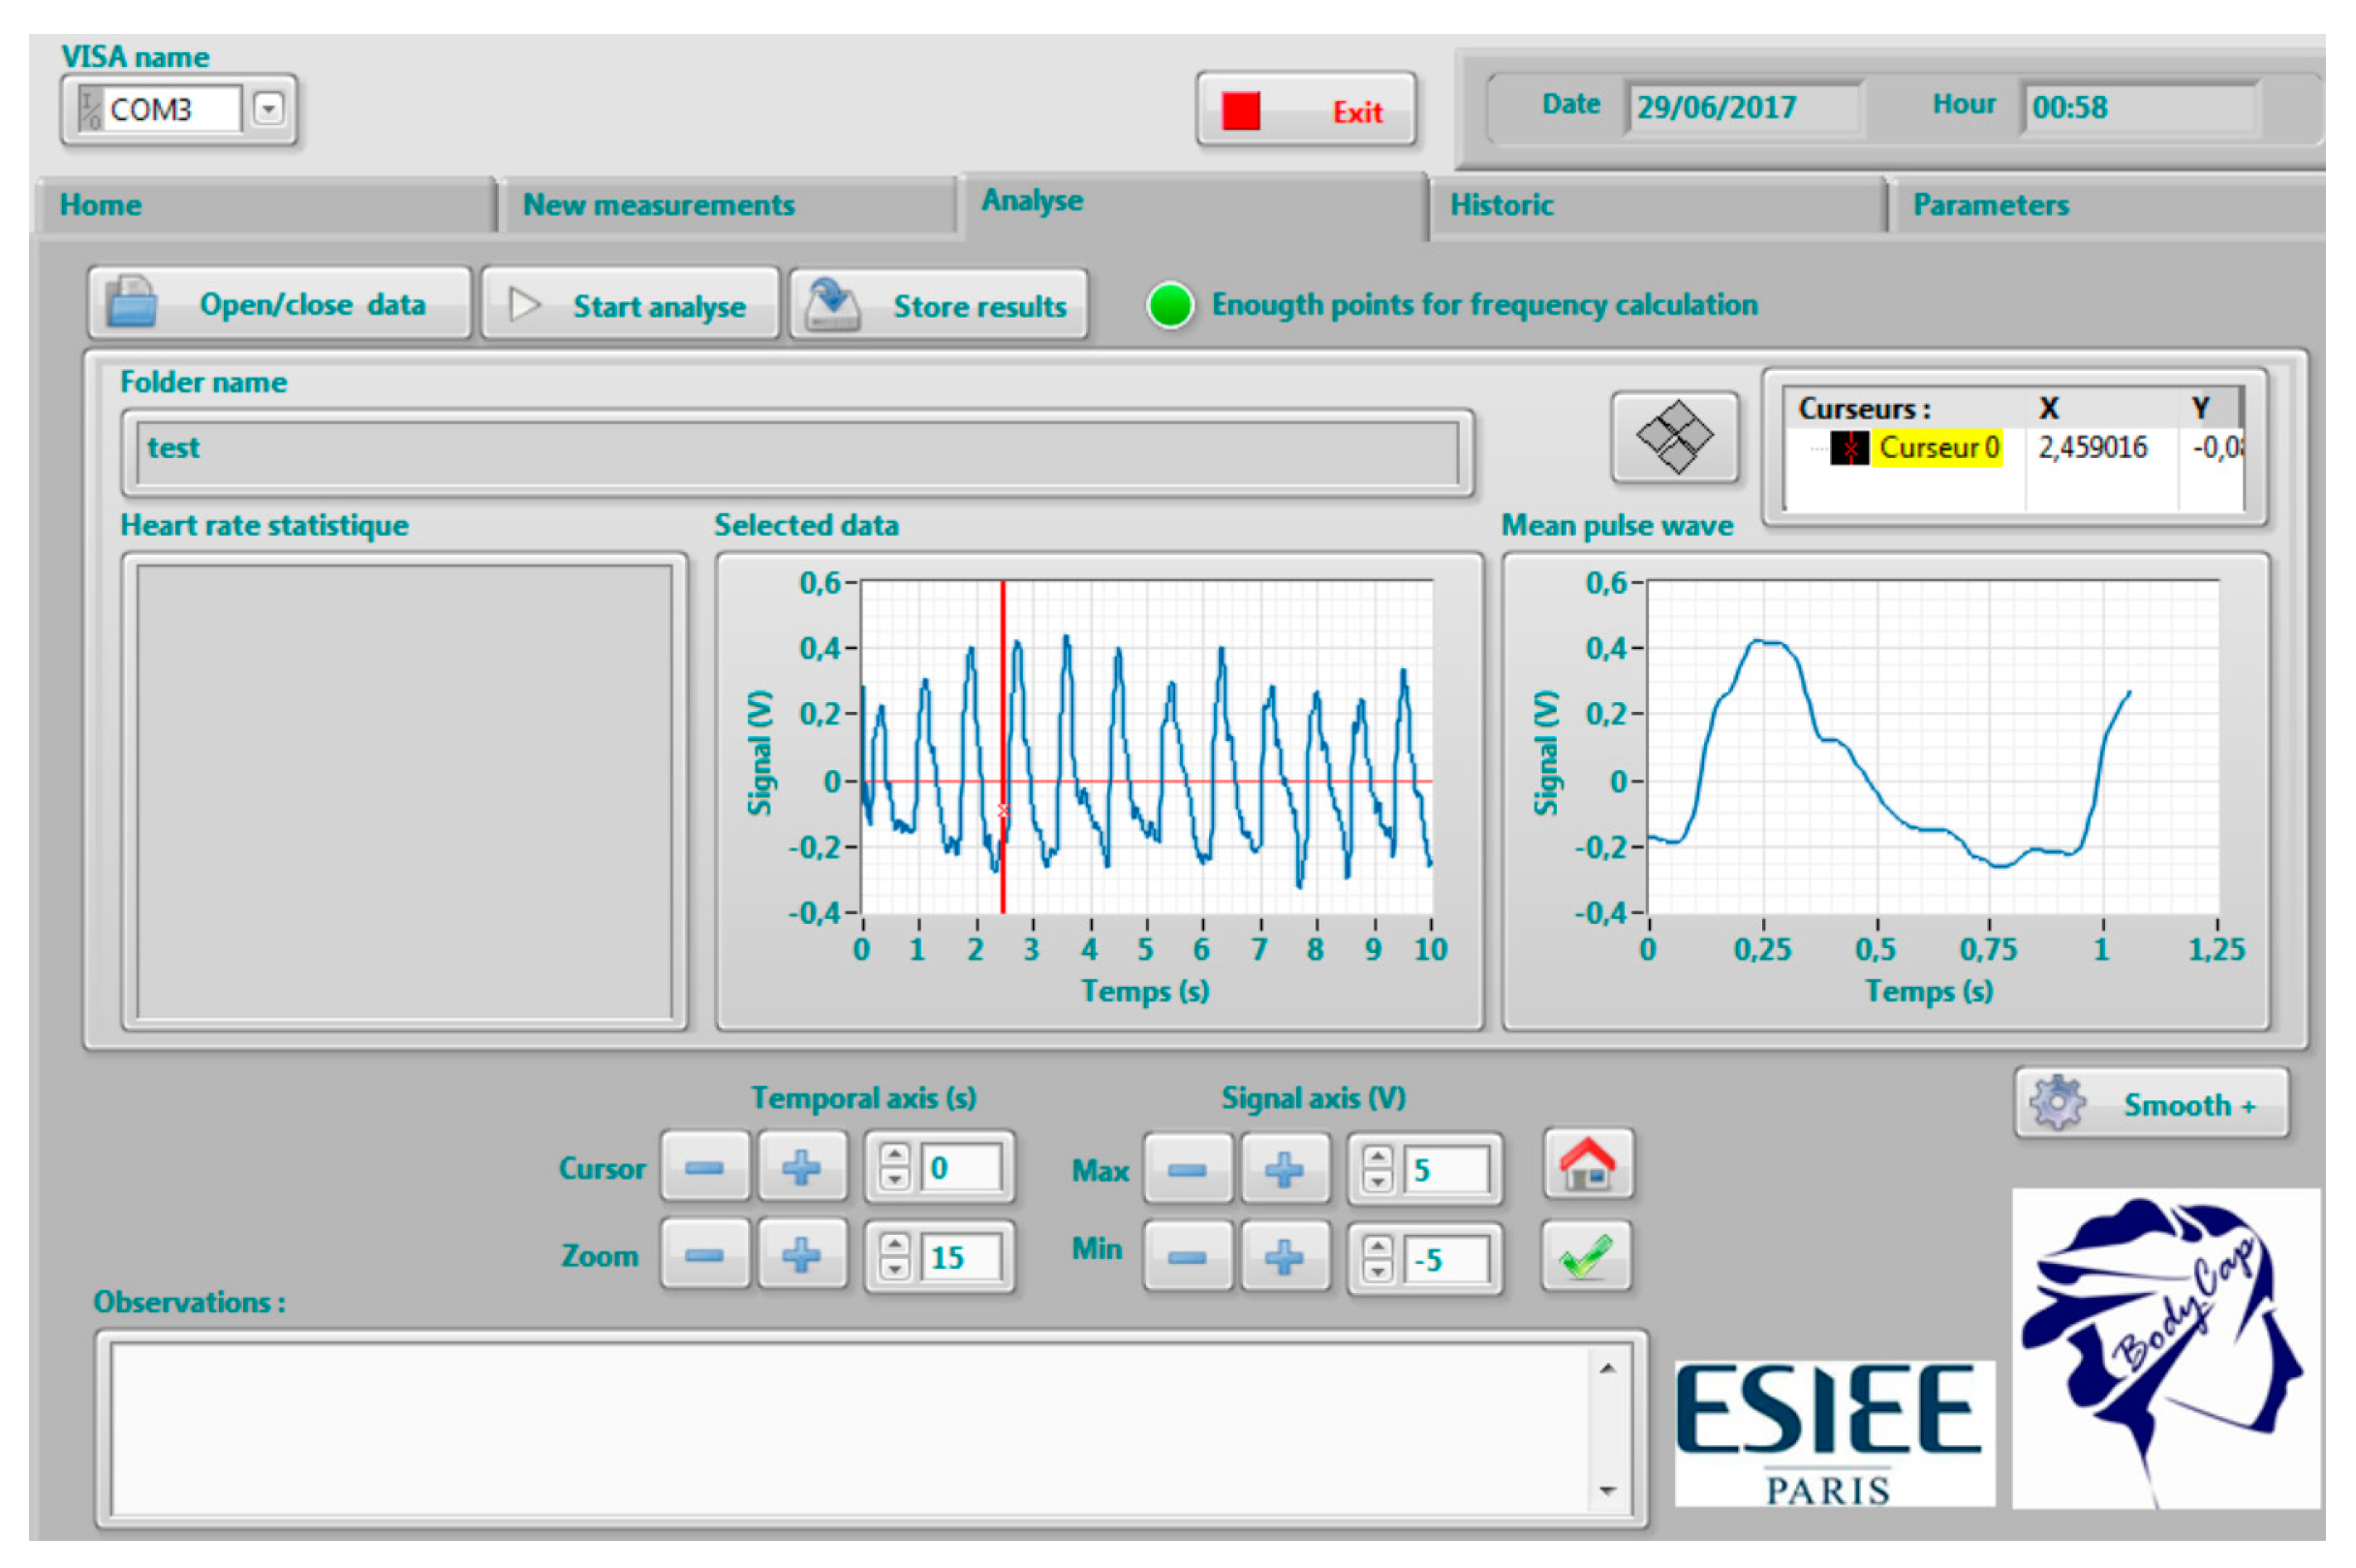Click the Start analyse button
The width and height of the screenshot is (2356, 1568).
[630, 305]
